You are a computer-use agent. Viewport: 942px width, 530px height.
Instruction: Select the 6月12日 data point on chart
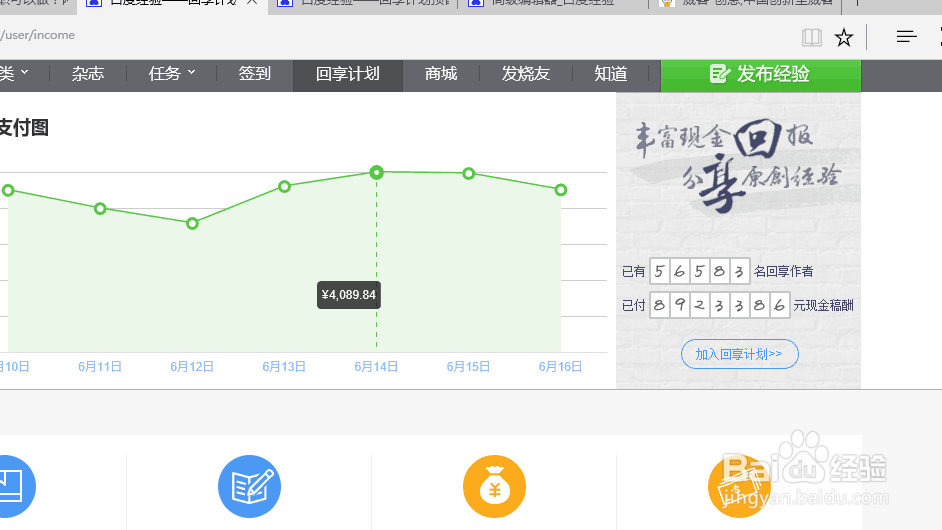192,224
